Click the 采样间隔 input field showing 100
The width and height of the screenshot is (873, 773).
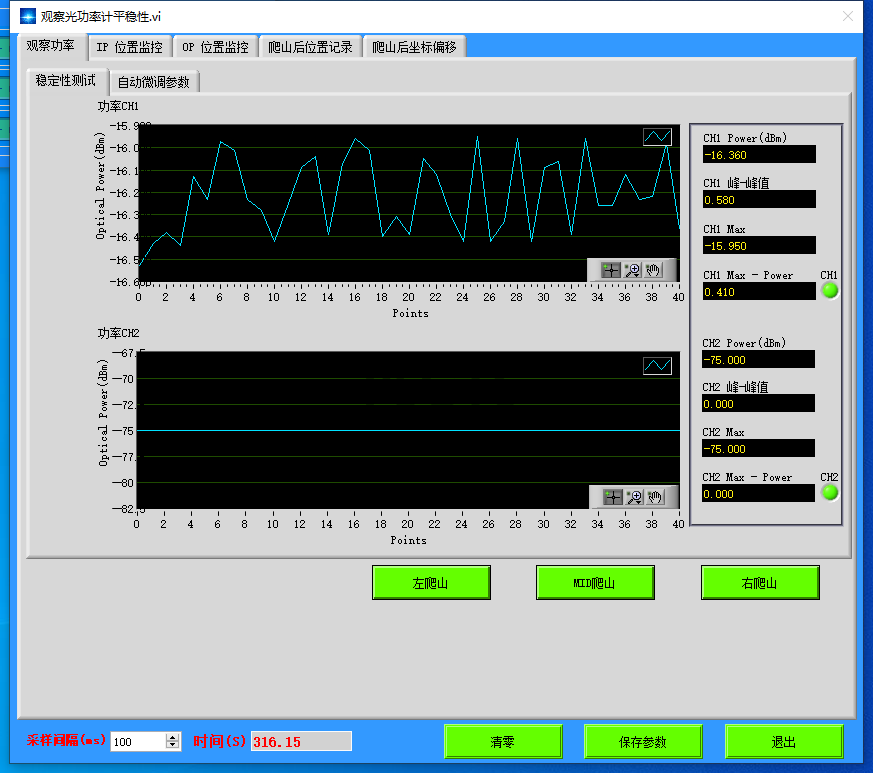pos(136,742)
